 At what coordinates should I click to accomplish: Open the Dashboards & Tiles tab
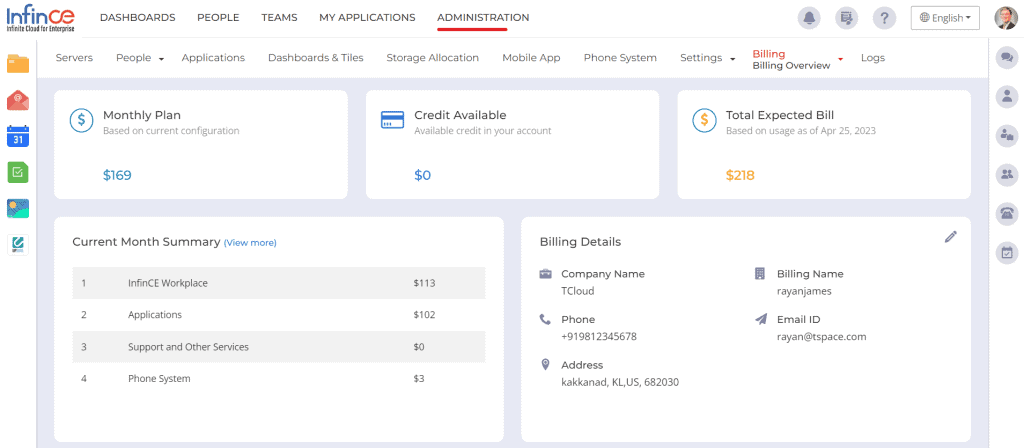[315, 57]
